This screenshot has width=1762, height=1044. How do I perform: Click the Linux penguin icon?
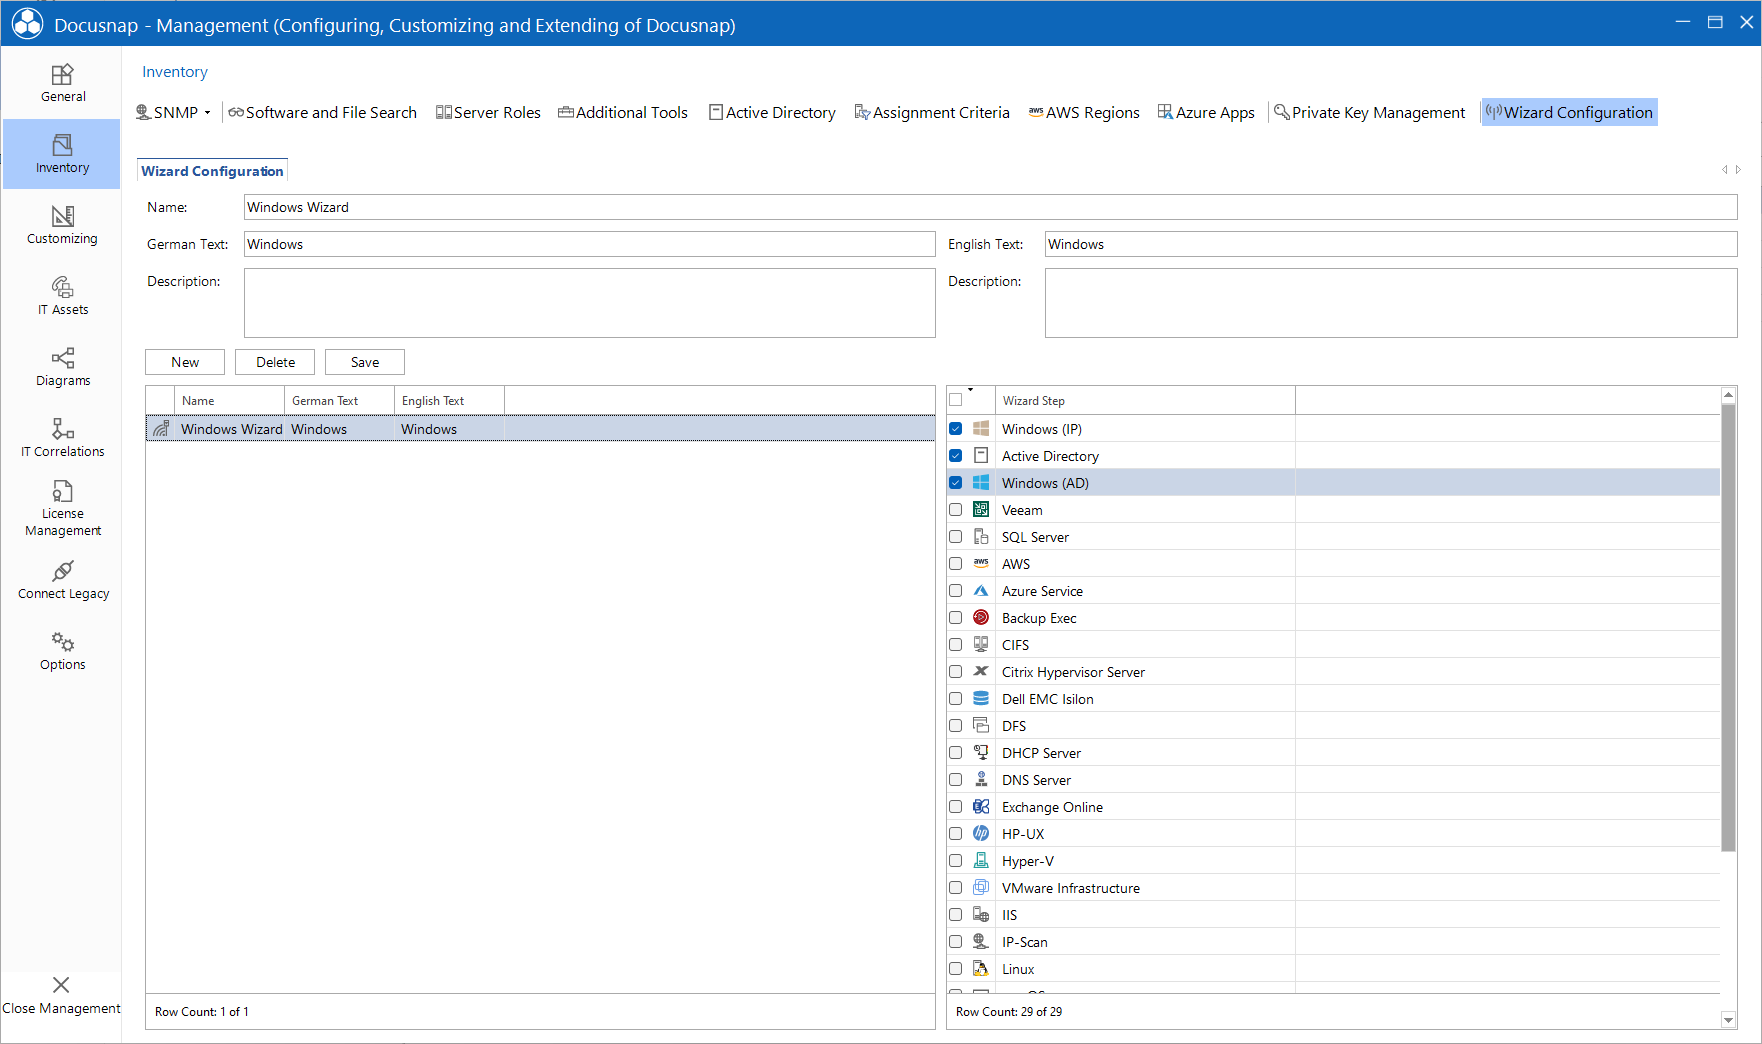point(981,969)
